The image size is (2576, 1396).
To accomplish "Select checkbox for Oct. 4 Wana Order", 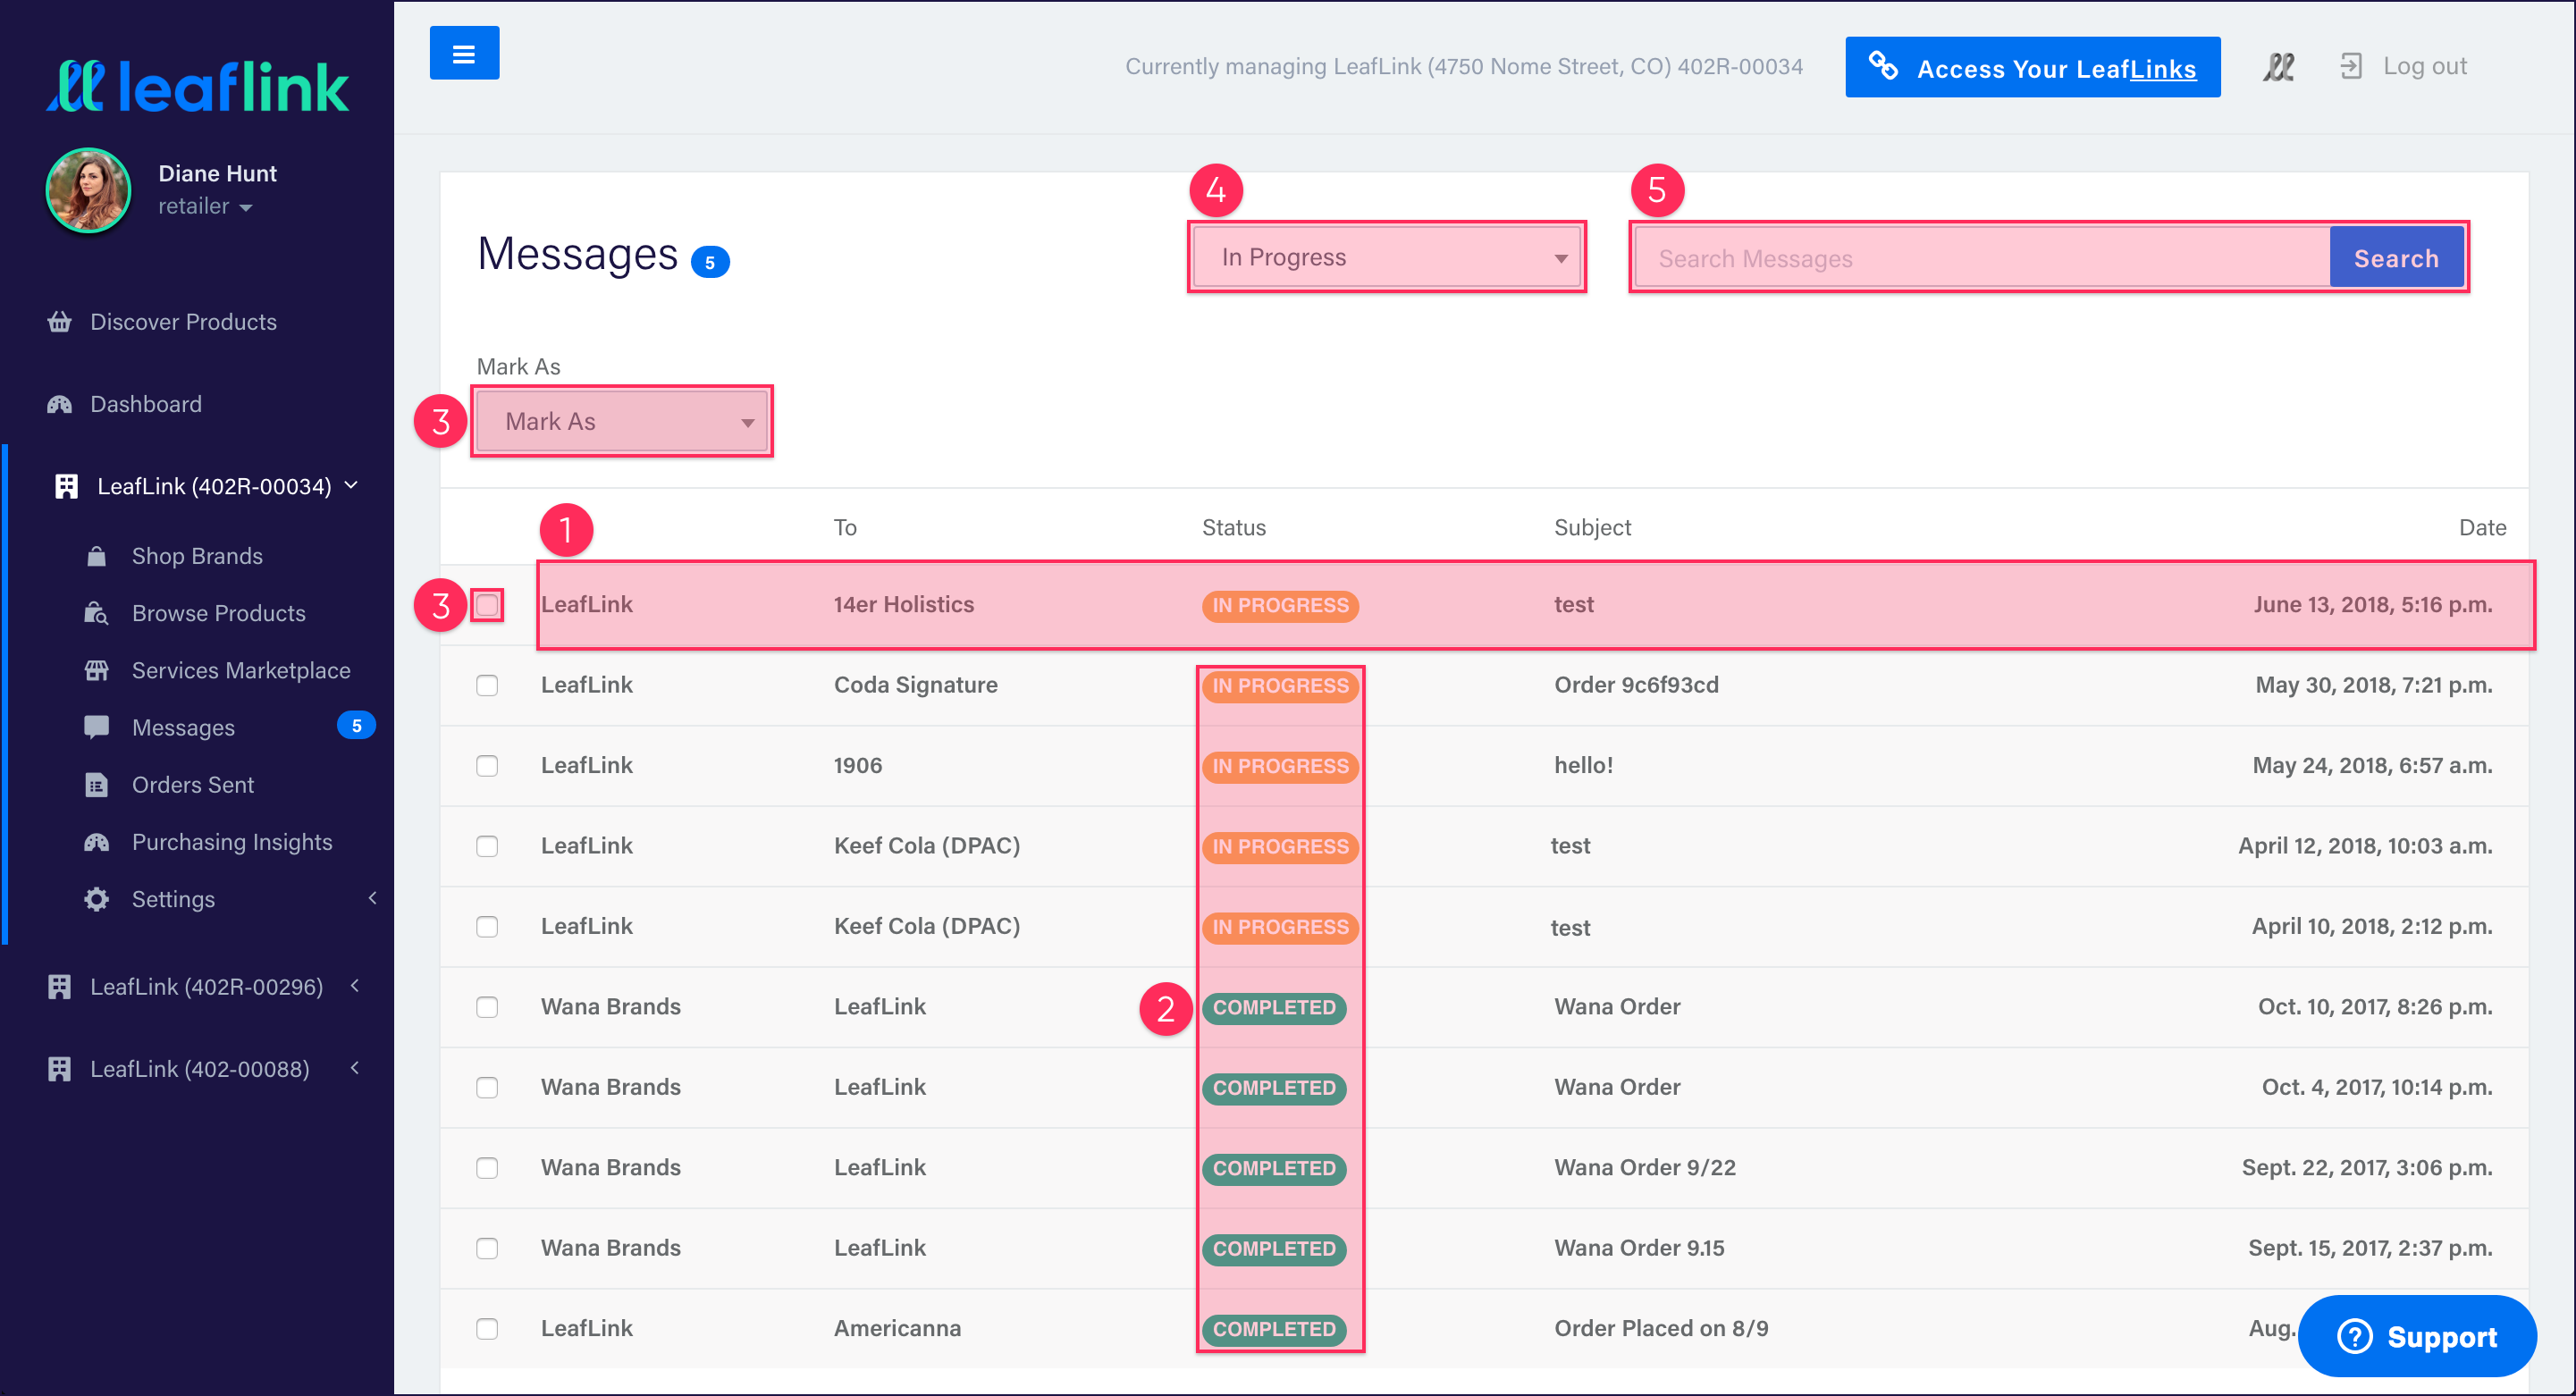I will point(487,1087).
